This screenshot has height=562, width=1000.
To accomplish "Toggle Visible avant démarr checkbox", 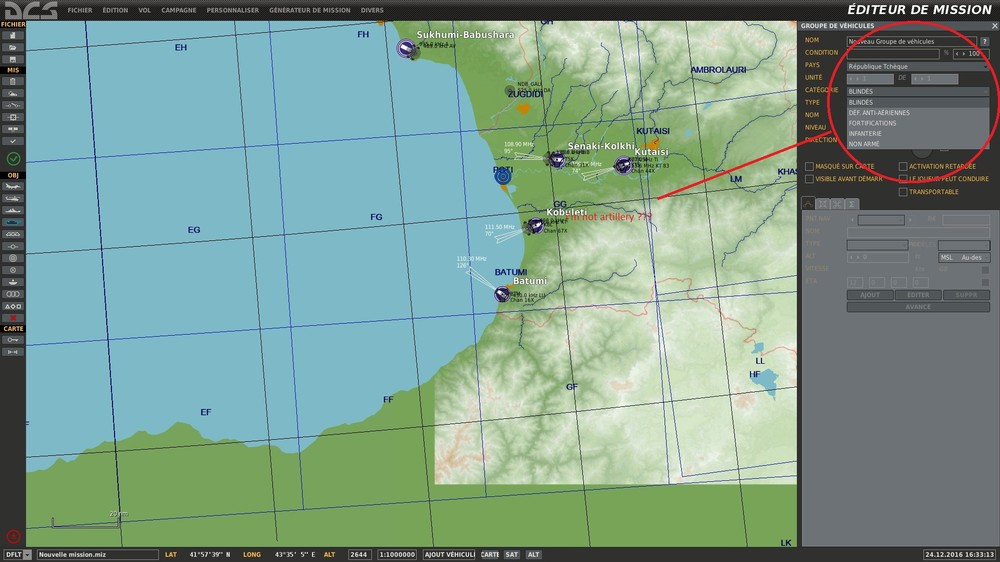I will 809,179.
